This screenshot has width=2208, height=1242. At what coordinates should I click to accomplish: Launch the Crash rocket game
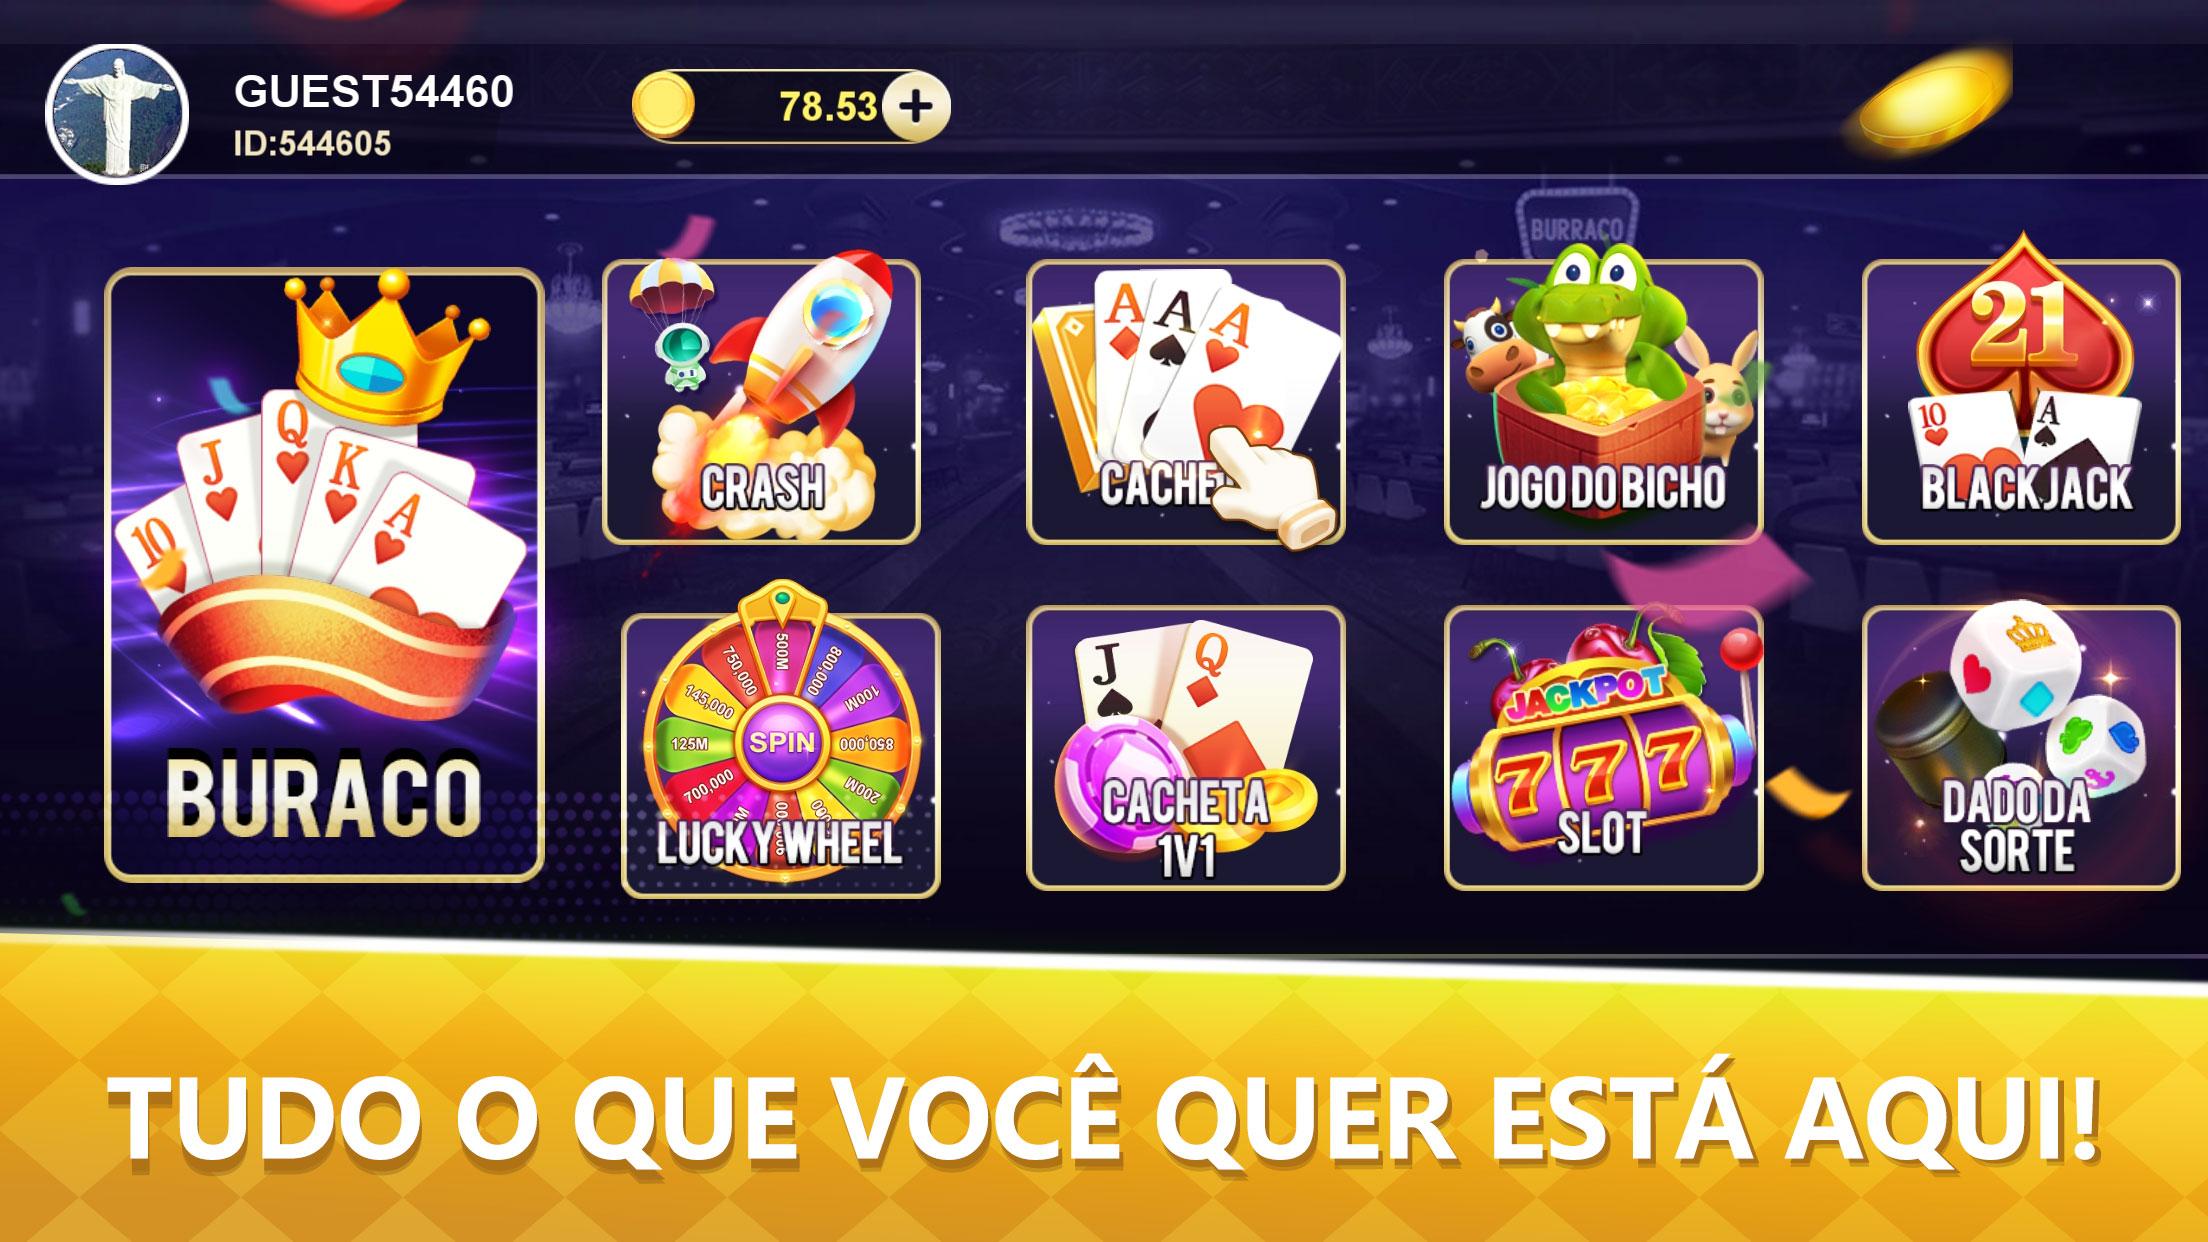coord(761,402)
